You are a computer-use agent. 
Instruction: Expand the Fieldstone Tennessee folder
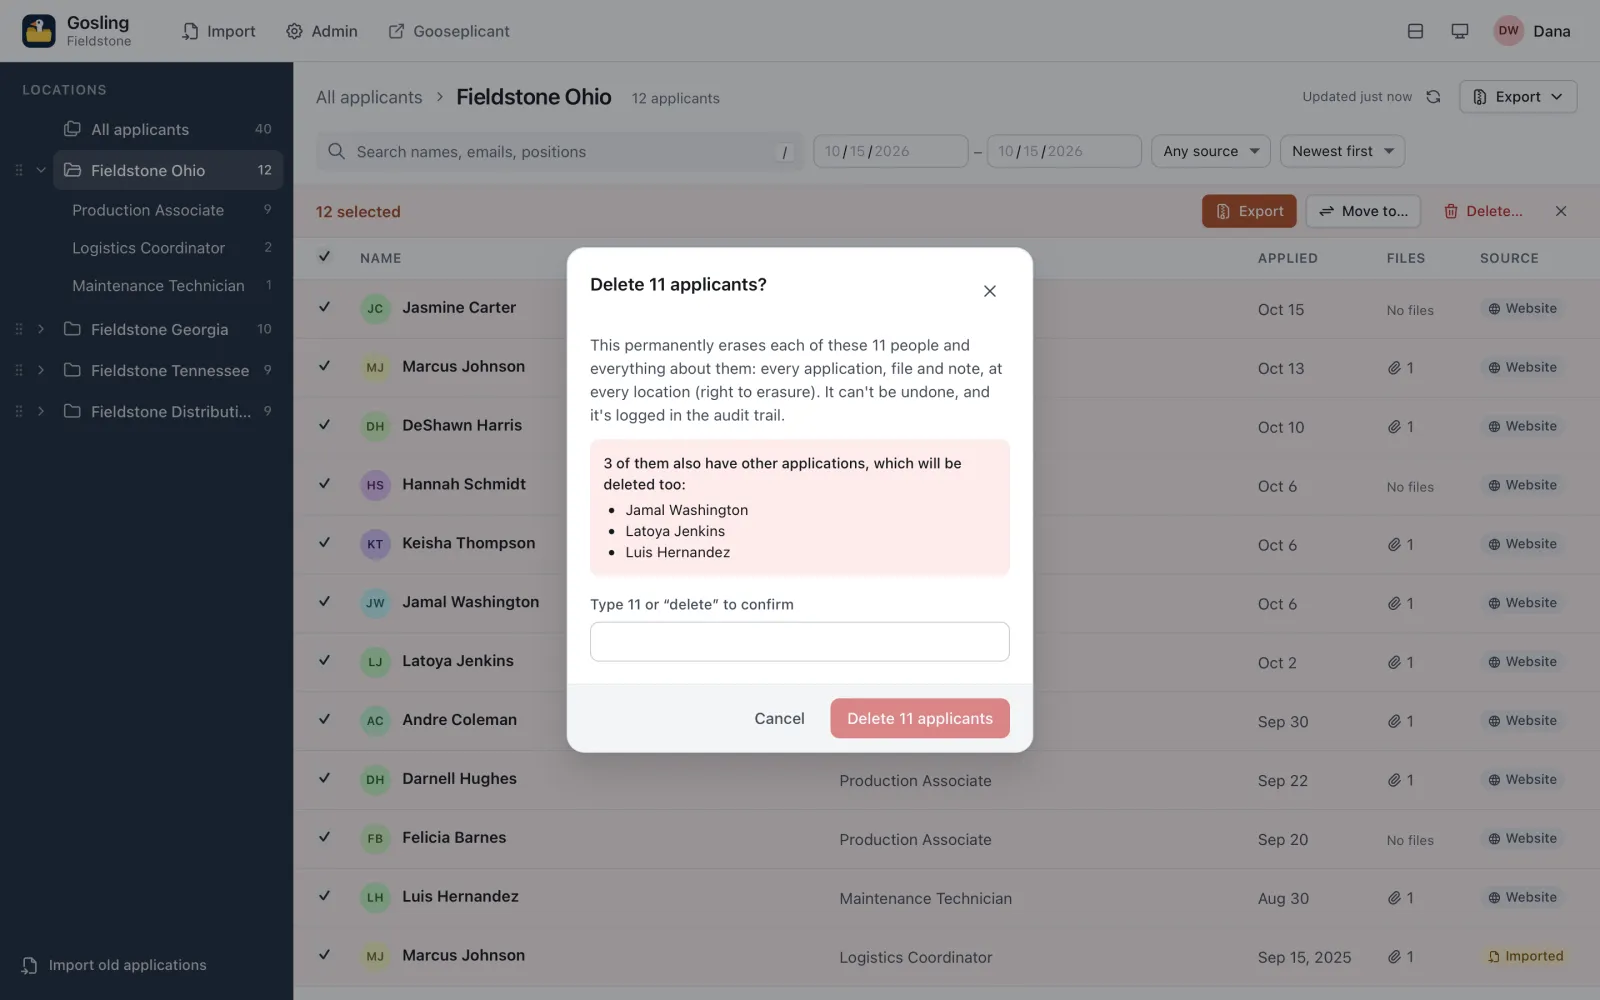point(41,370)
